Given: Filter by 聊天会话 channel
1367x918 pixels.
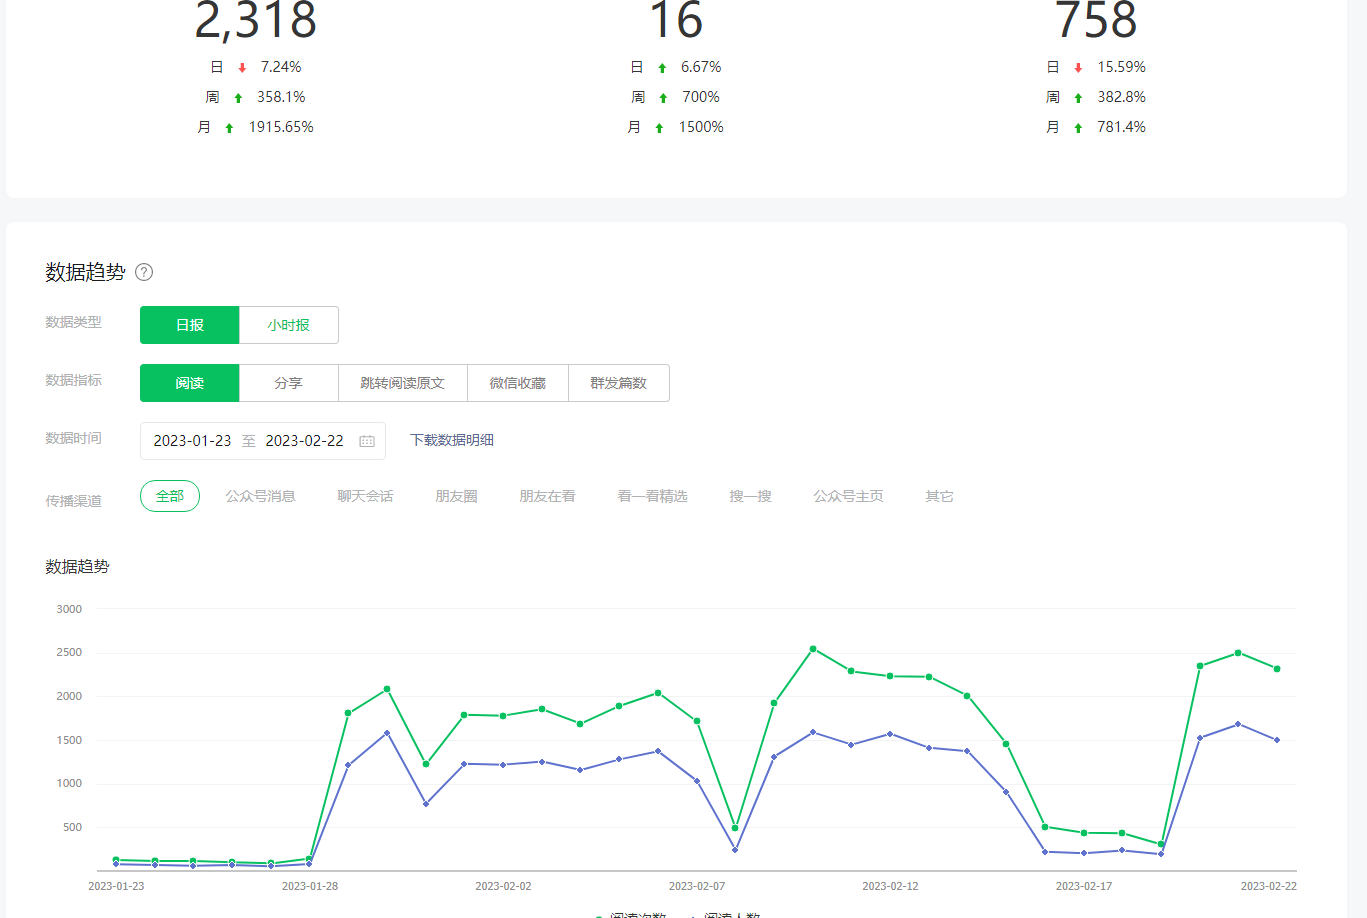Looking at the screenshot, I should click(x=365, y=496).
